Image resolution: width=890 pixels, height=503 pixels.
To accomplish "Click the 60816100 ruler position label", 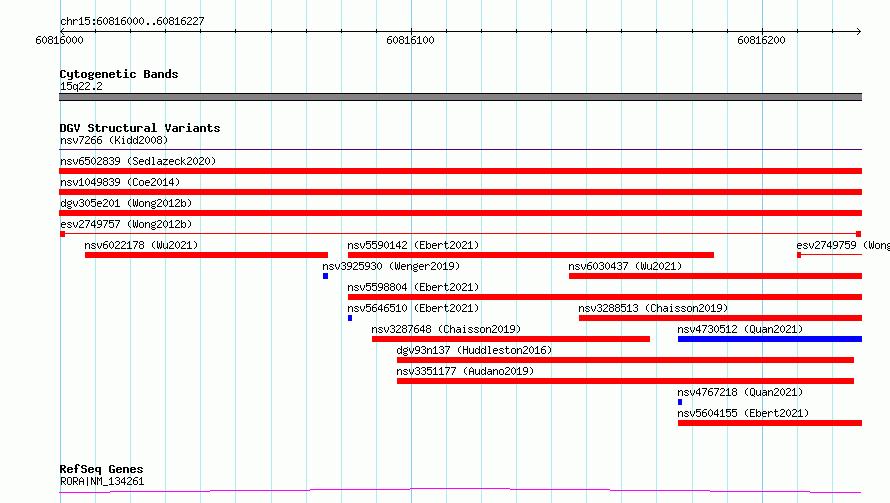I will tap(410, 40).
